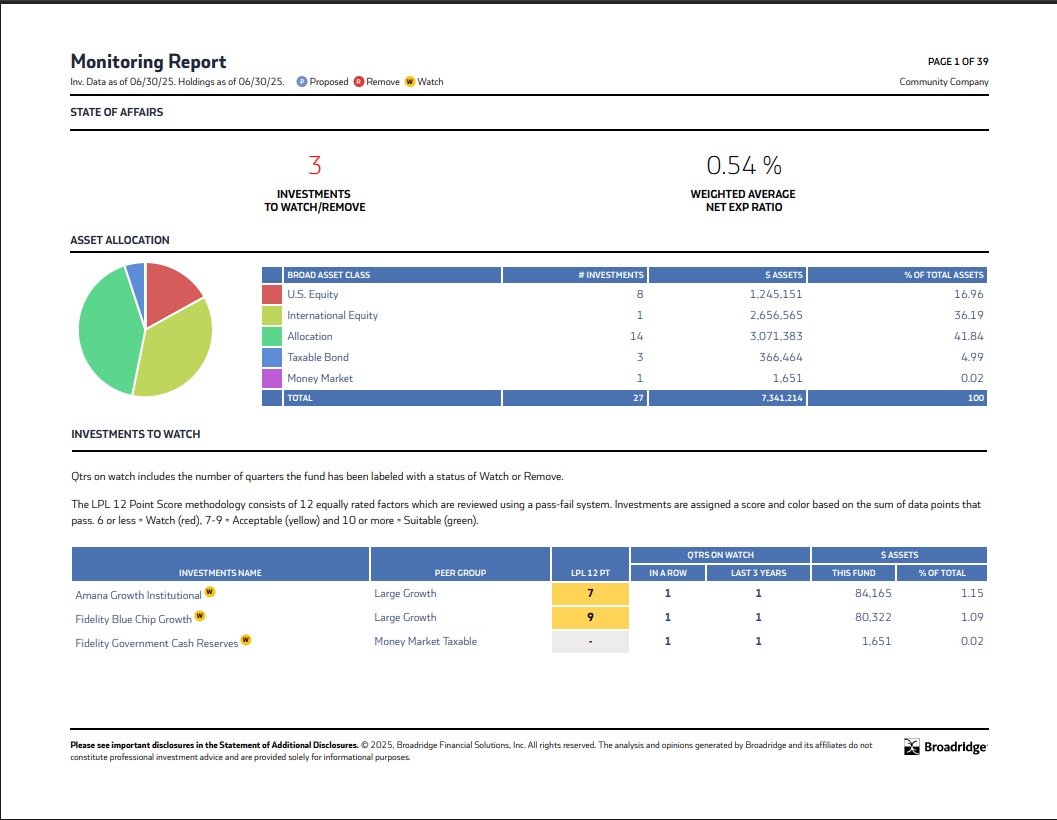Click the Broadridge logo
The height and width of the screenshot is (820, 1057).
click(x=945, y=747)
